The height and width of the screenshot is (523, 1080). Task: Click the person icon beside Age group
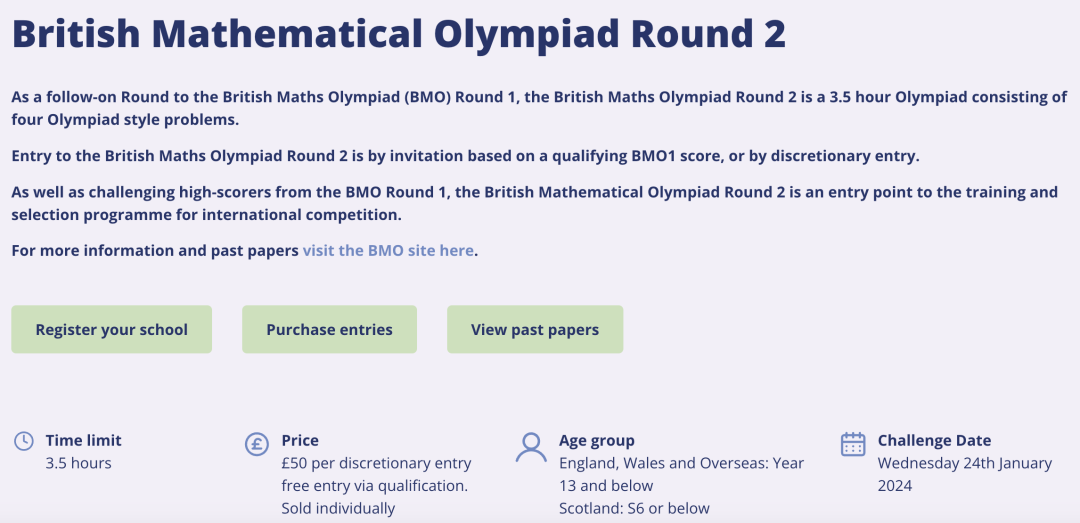pos(531,447)
